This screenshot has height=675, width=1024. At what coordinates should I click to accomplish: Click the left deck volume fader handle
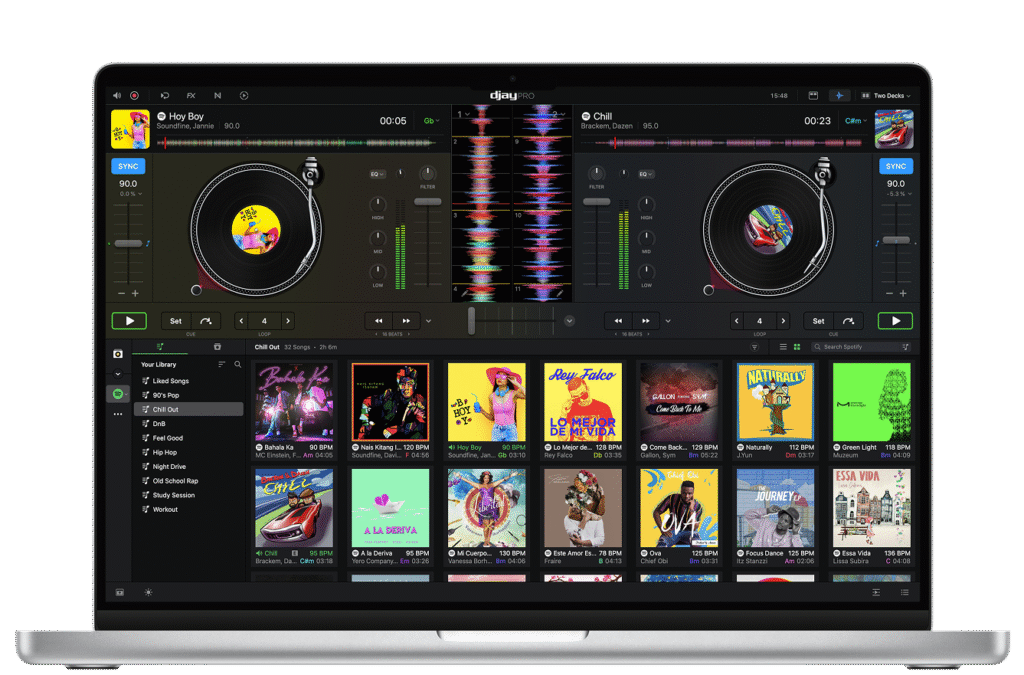(428, 202)
